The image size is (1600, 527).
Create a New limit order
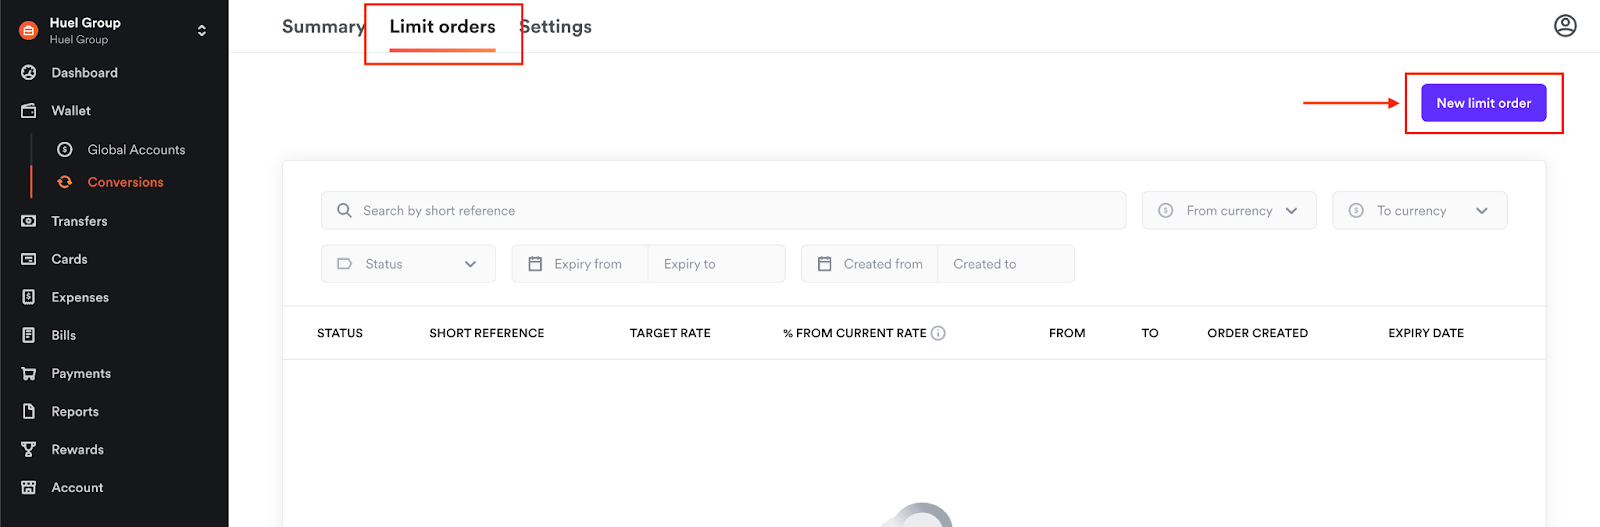pyautogui.click(x=1483, y=103)
